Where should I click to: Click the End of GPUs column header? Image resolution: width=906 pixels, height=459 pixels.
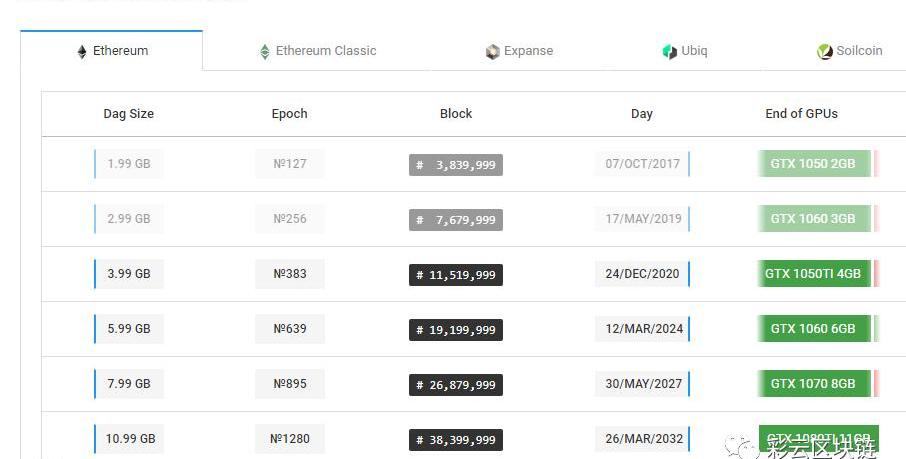tap(801, 114)
